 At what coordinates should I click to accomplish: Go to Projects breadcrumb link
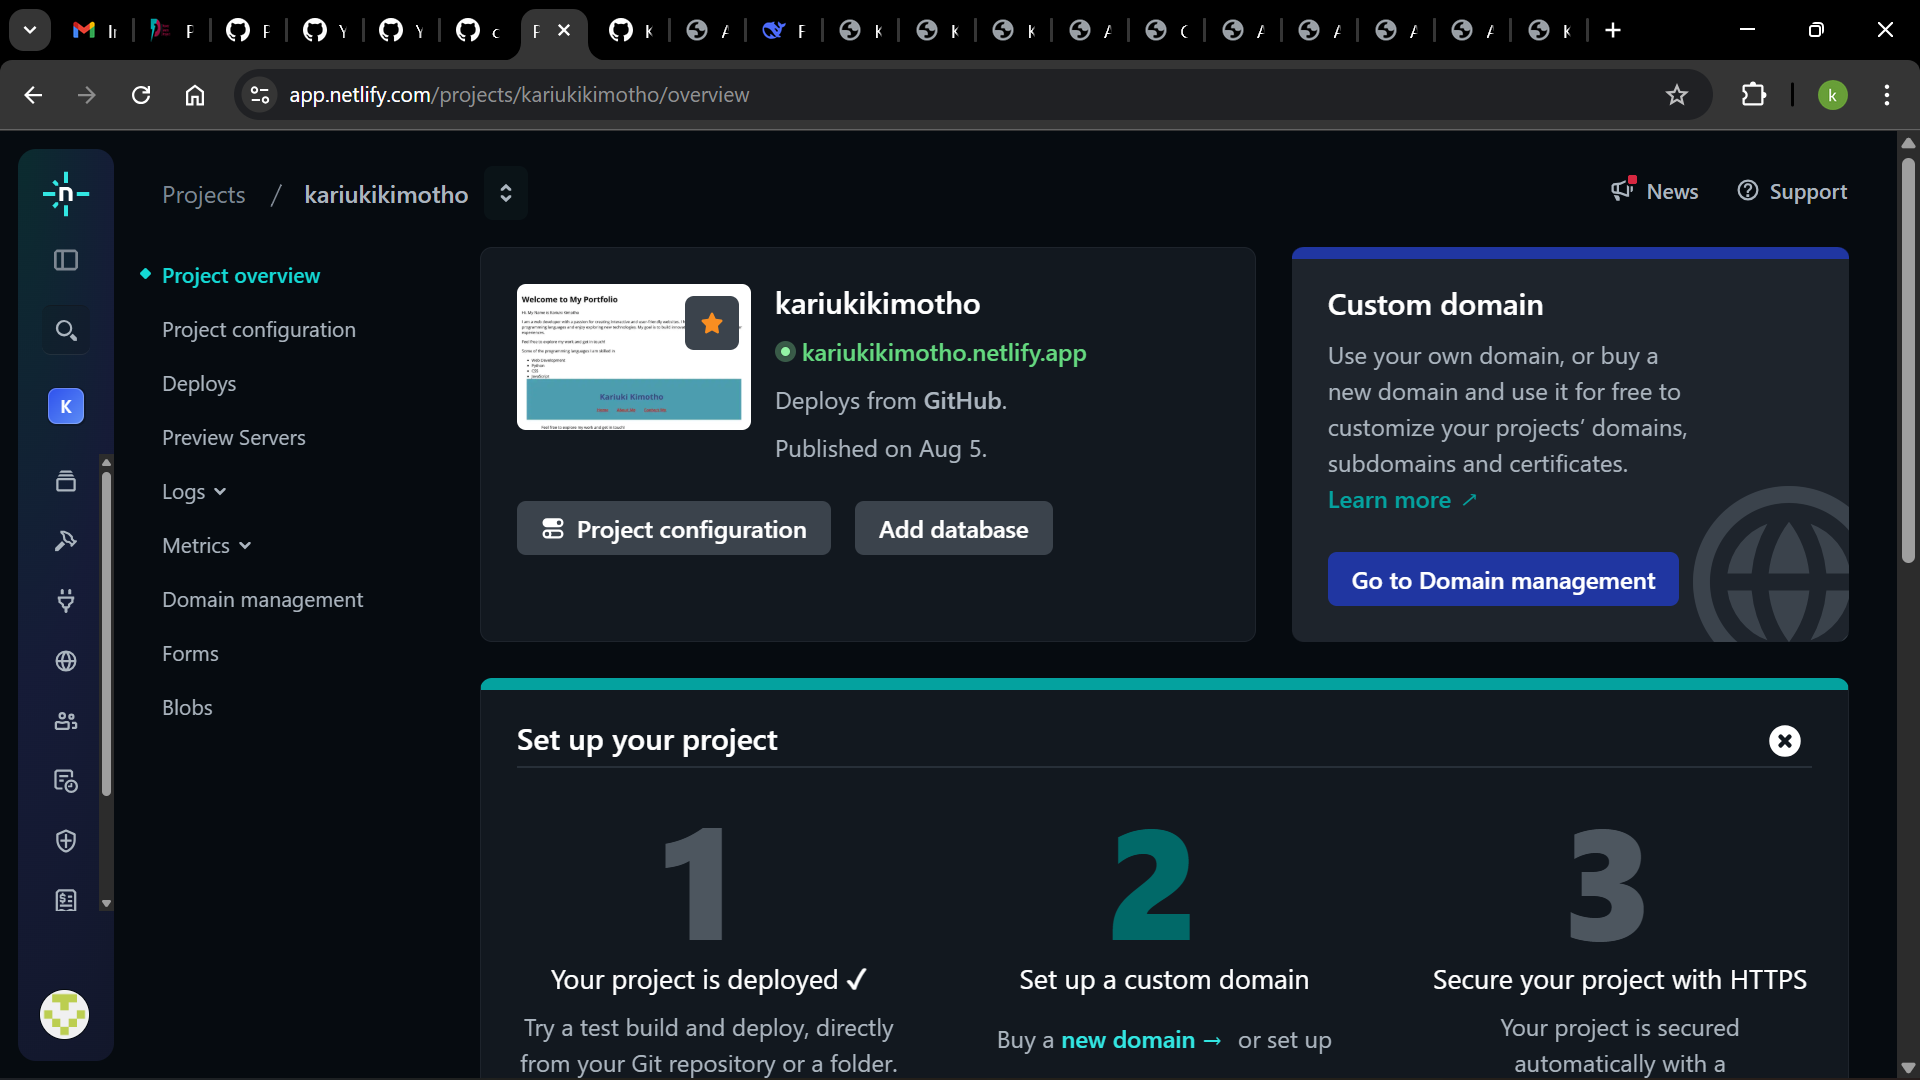click(x=204, y=195)
